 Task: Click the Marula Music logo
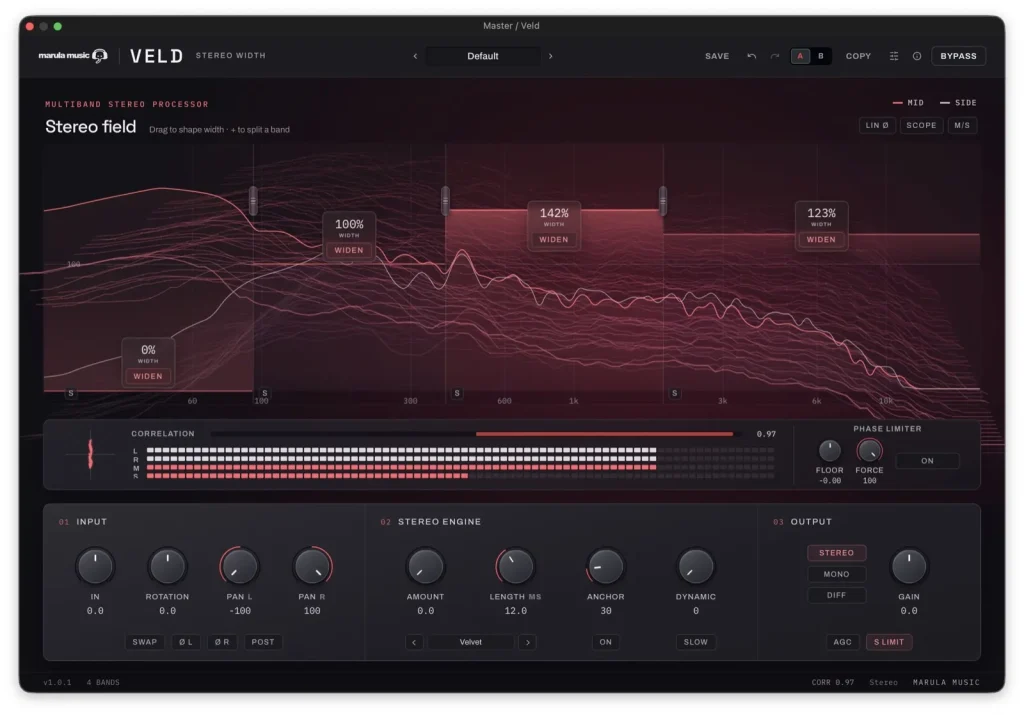click(72, 56)
